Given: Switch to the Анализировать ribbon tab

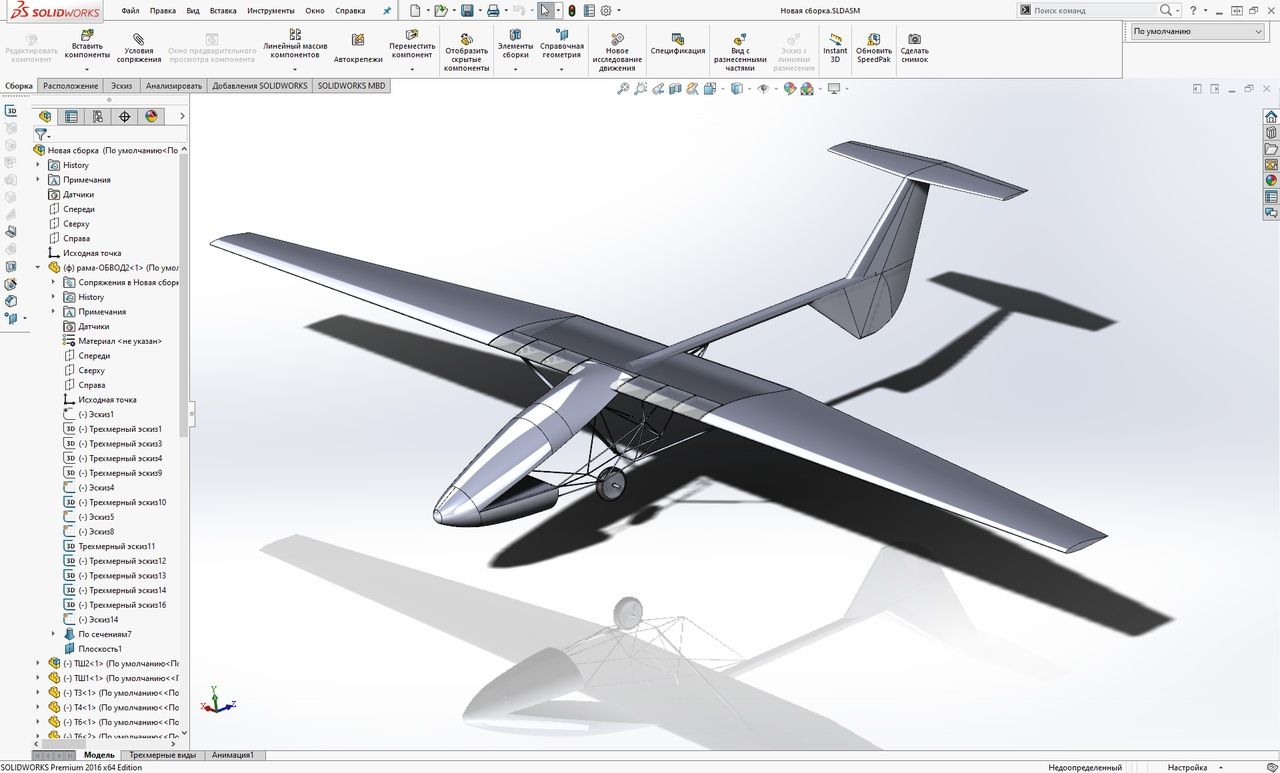Looking at the screenshot, I should pyautogui.click(x=173, y=86).
